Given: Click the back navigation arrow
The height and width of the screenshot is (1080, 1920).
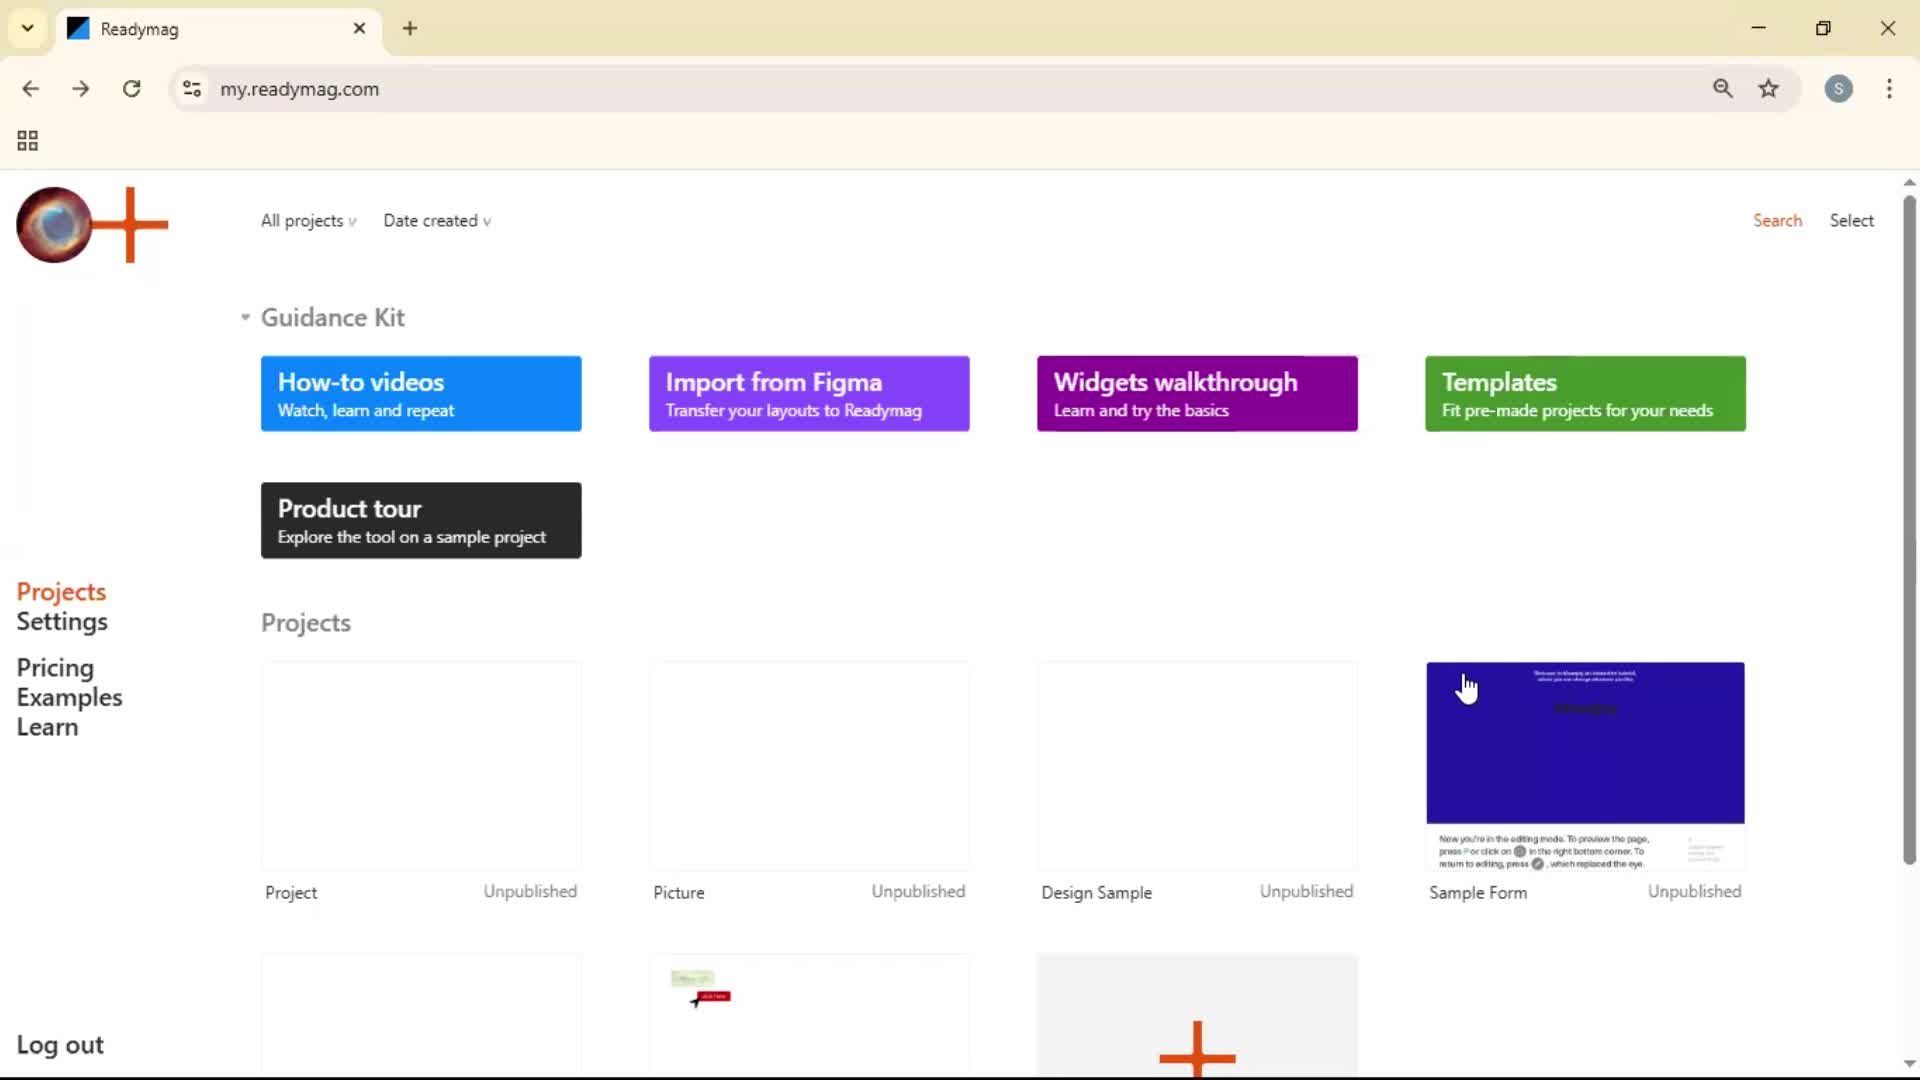Looking at the screenshot, I should click(32, 89).
